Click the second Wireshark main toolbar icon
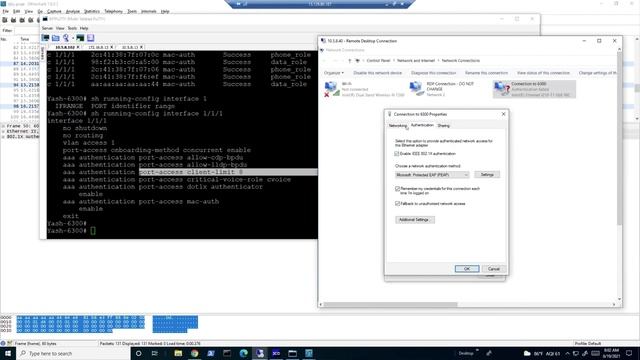640x360 pixels. tap(13, 20)
